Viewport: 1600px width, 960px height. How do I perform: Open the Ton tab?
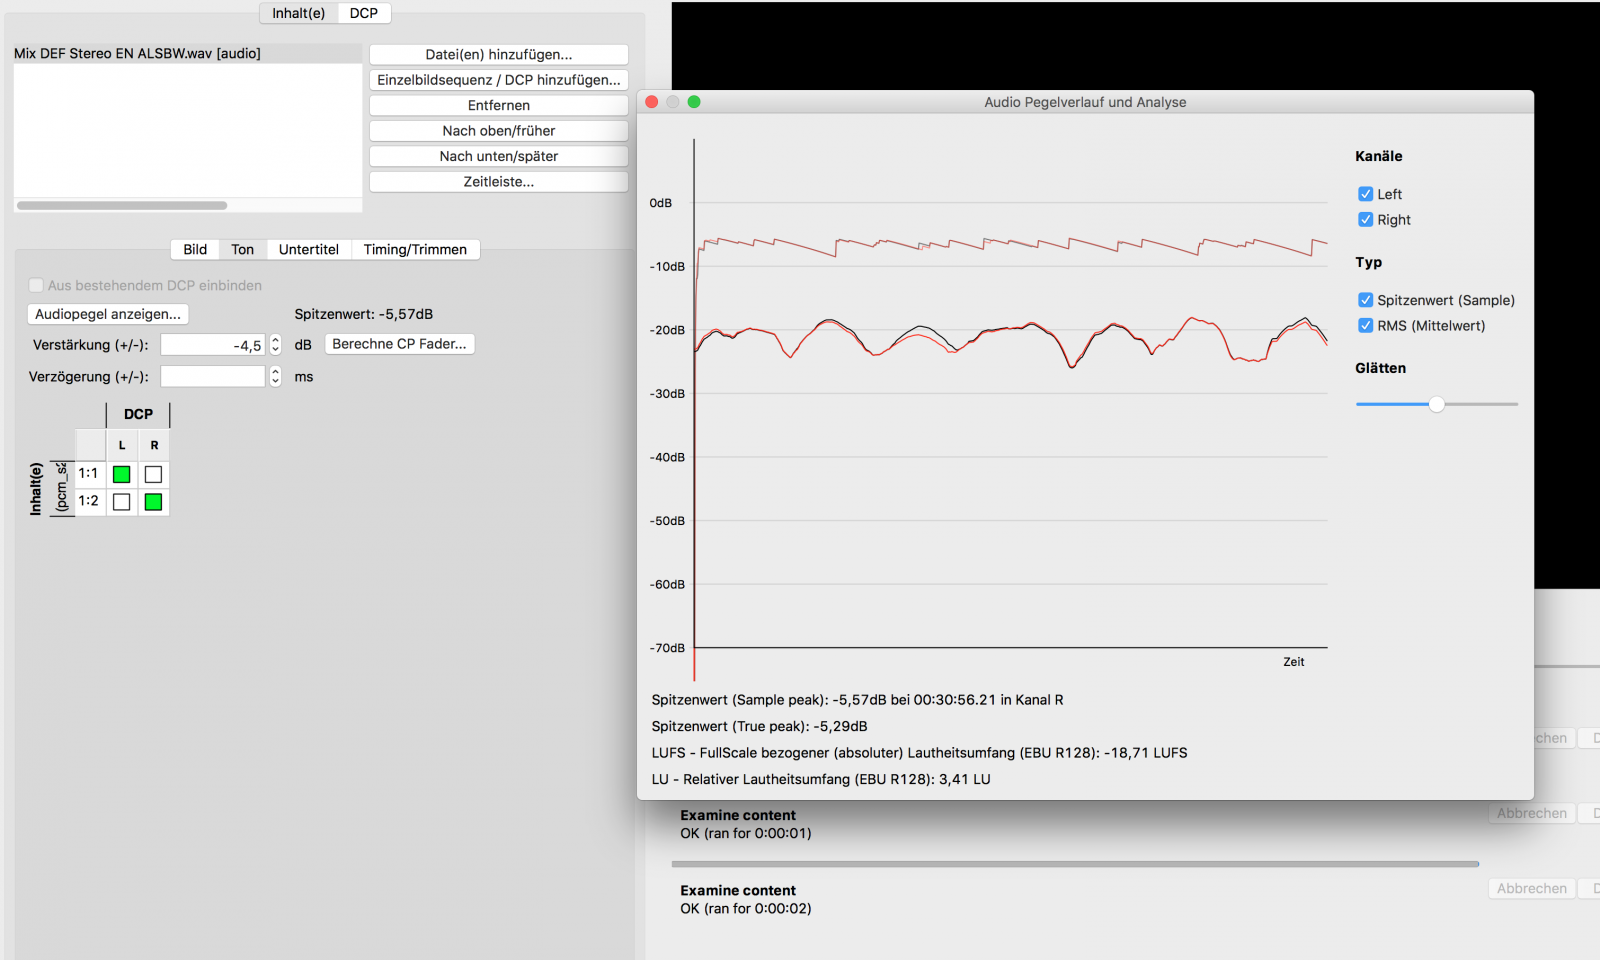[x=243, y=250]
